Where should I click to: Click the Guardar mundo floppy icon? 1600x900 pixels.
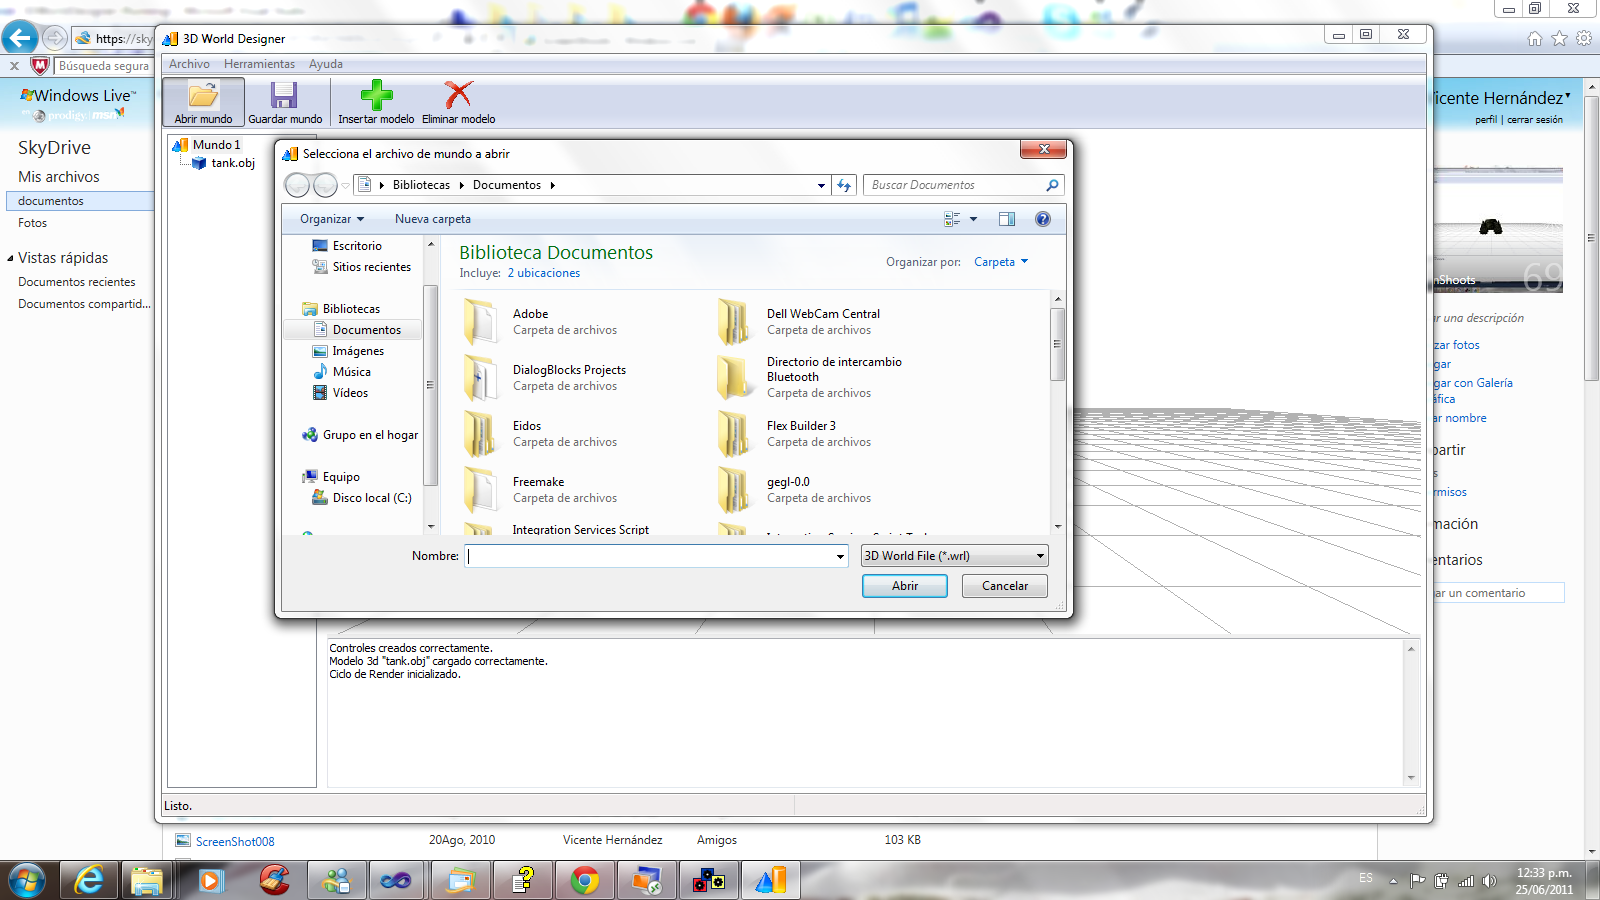coord(285,96)
